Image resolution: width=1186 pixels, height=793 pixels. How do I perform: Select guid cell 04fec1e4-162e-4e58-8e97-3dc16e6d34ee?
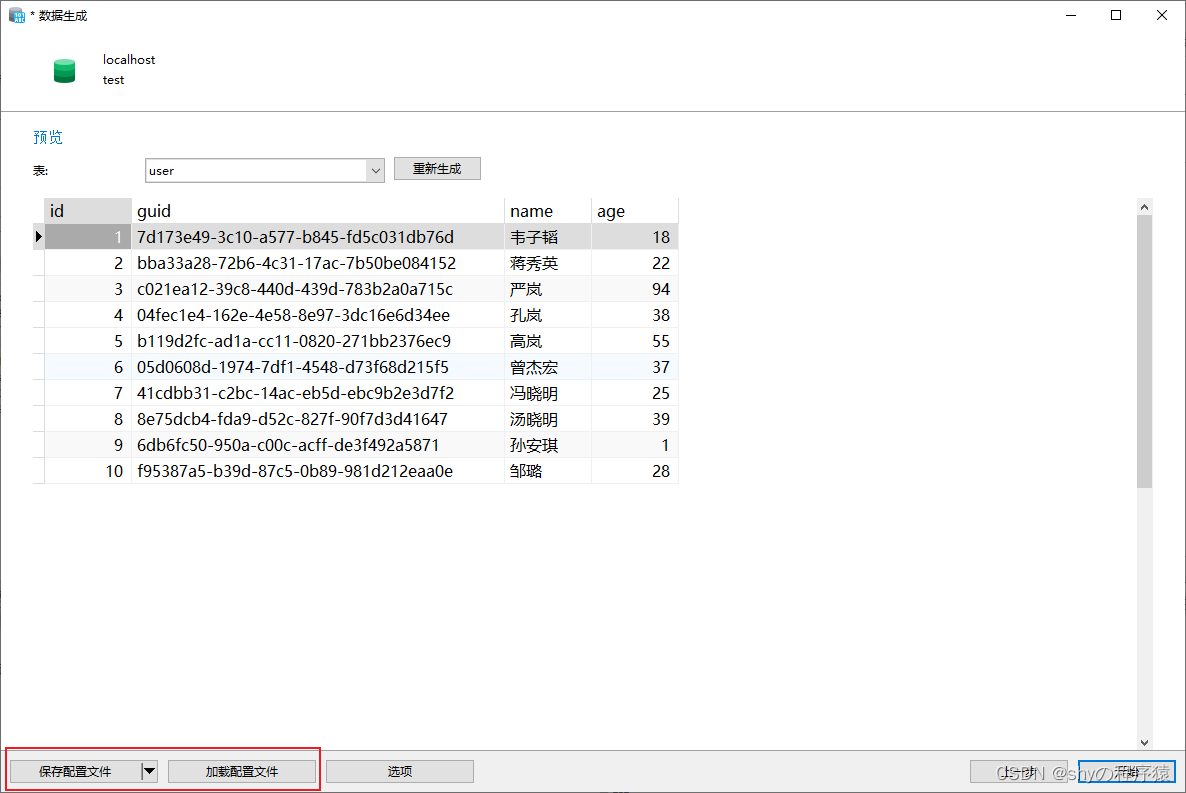coord(318,315)
